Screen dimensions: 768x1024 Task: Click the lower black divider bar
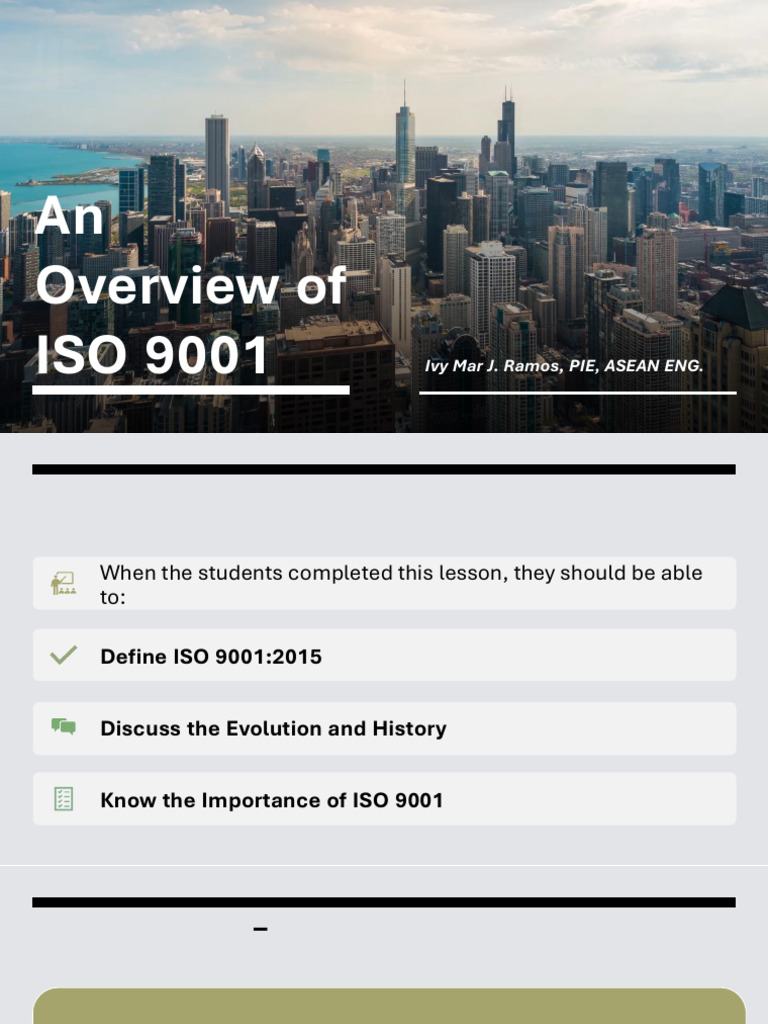tap(384, 902)
